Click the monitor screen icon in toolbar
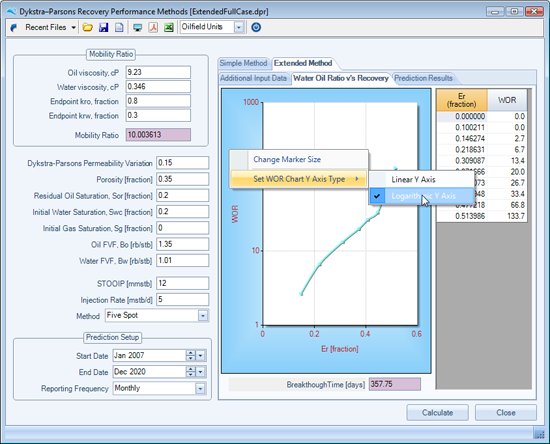The image size is (550, 444). click(138, 27)
